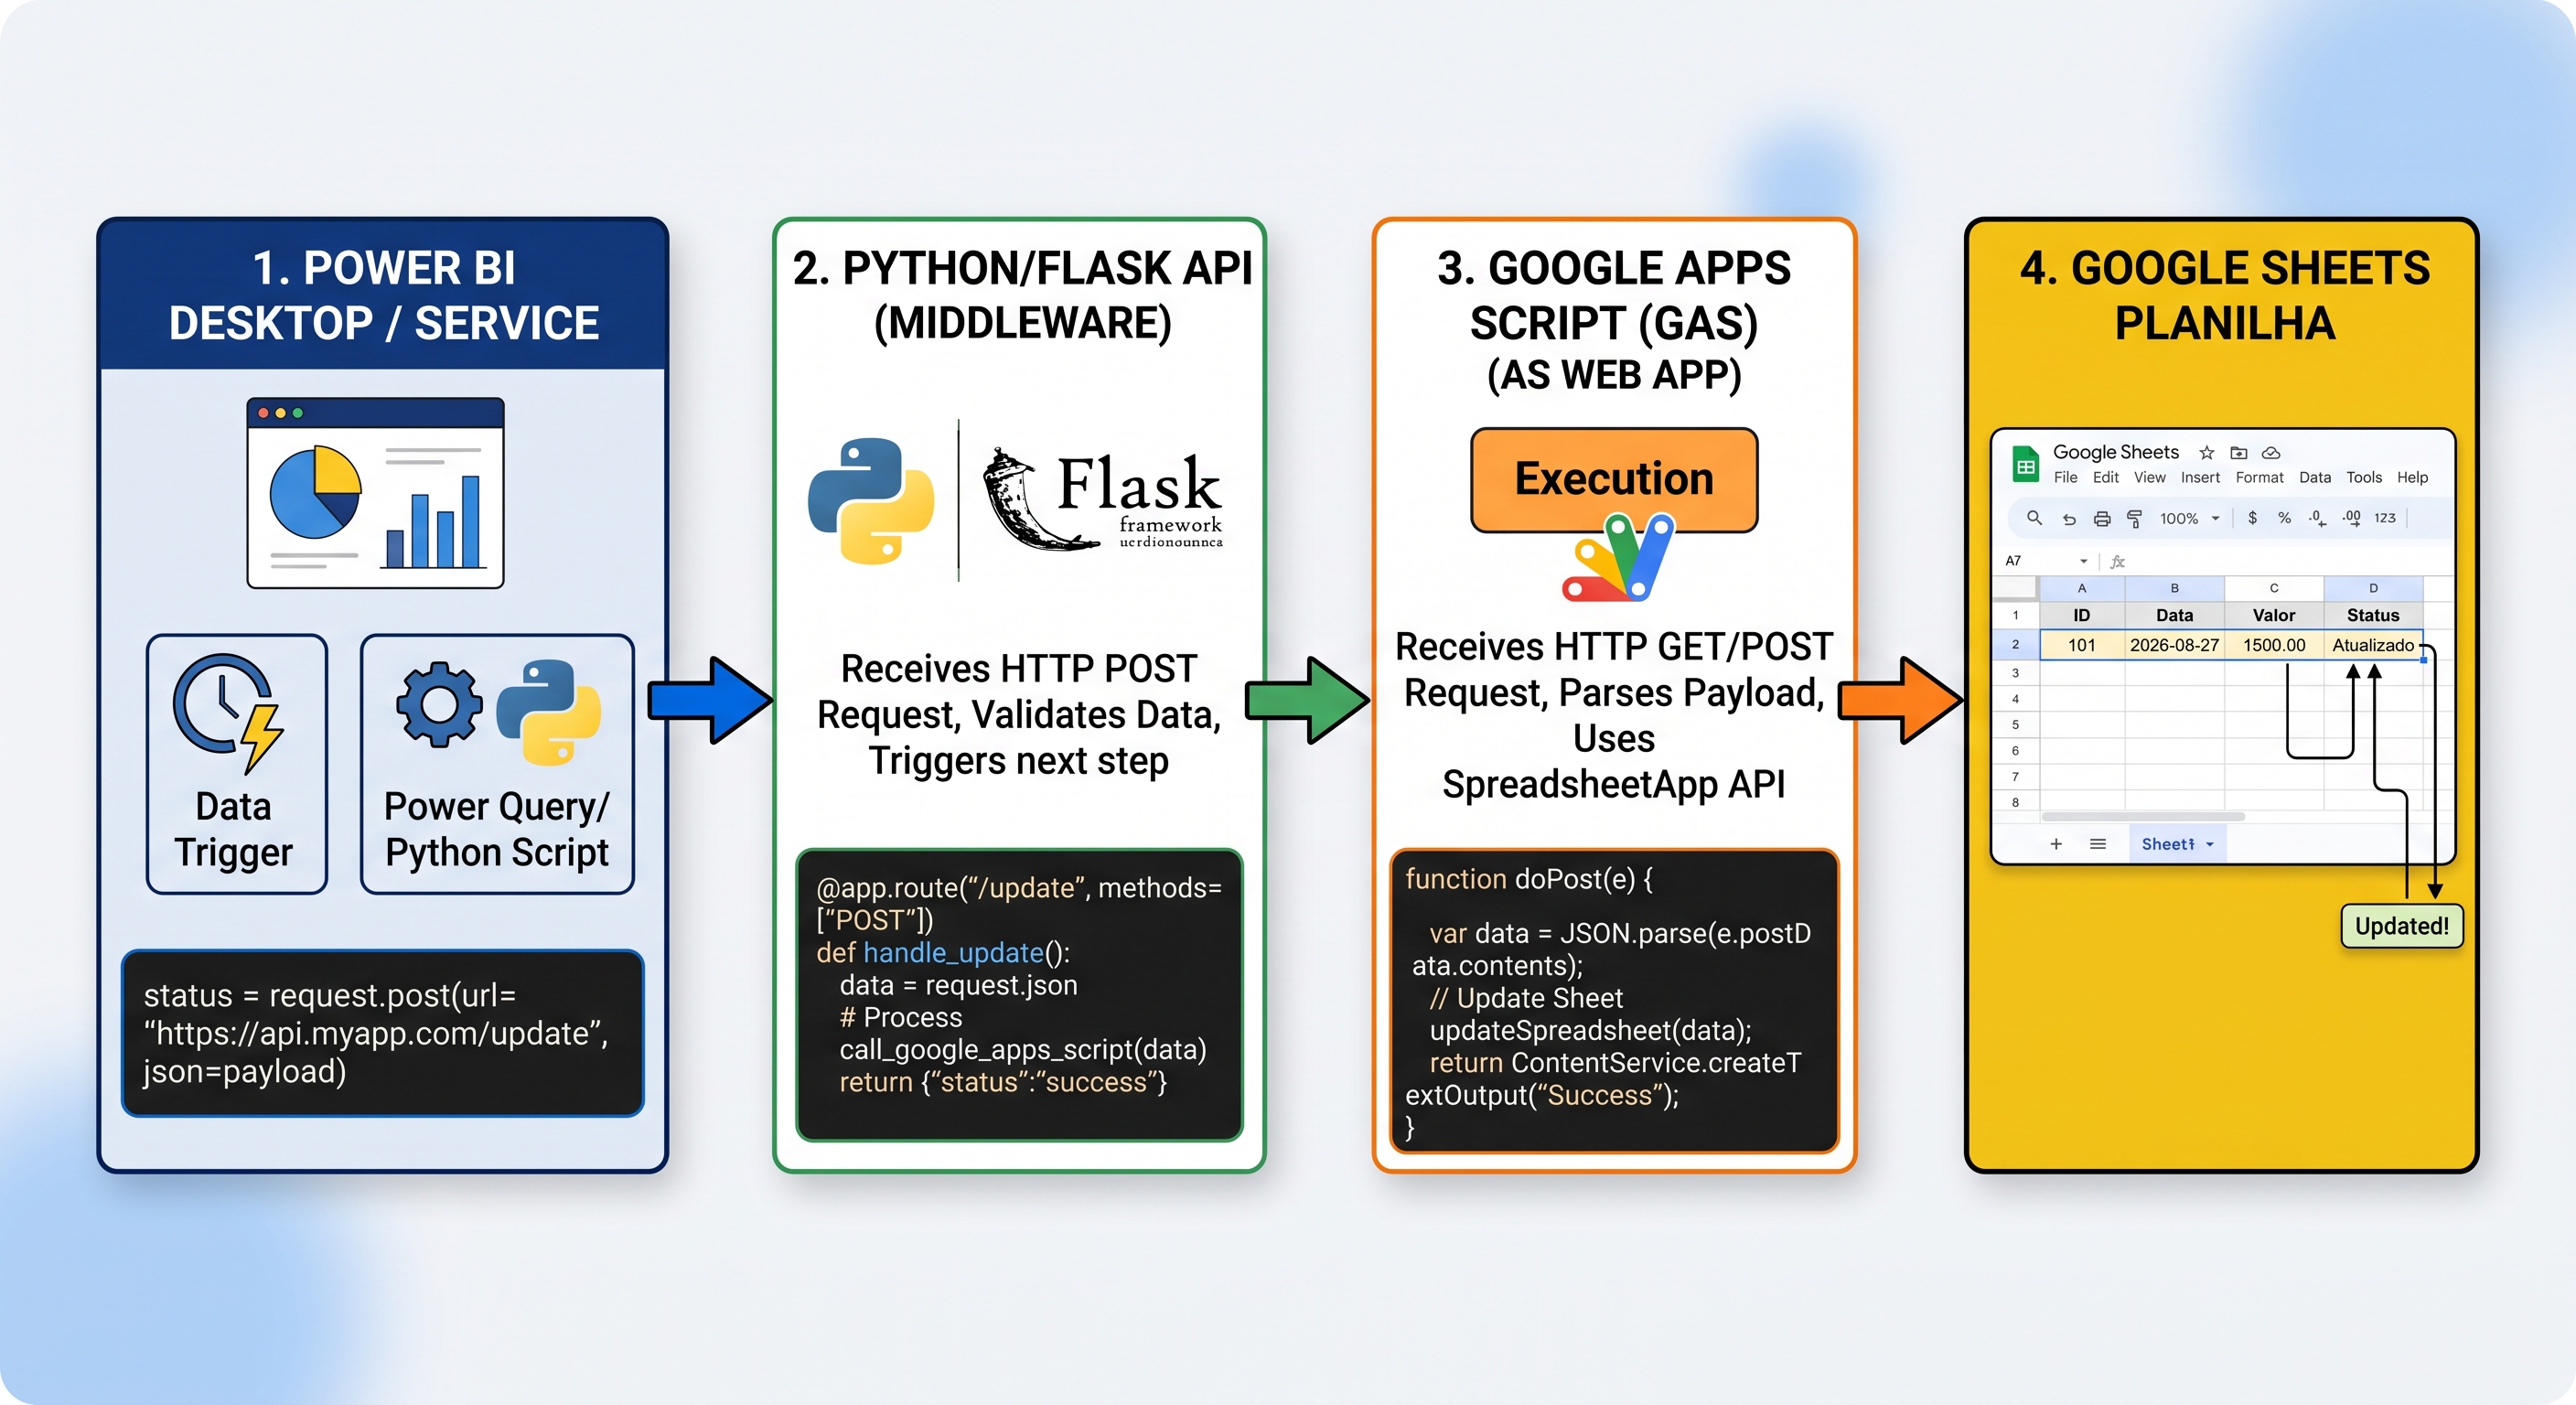This screenshot has height=1405, width=2576.
Task: Click the gear icon in Power Query box
Action: point(439,705)
